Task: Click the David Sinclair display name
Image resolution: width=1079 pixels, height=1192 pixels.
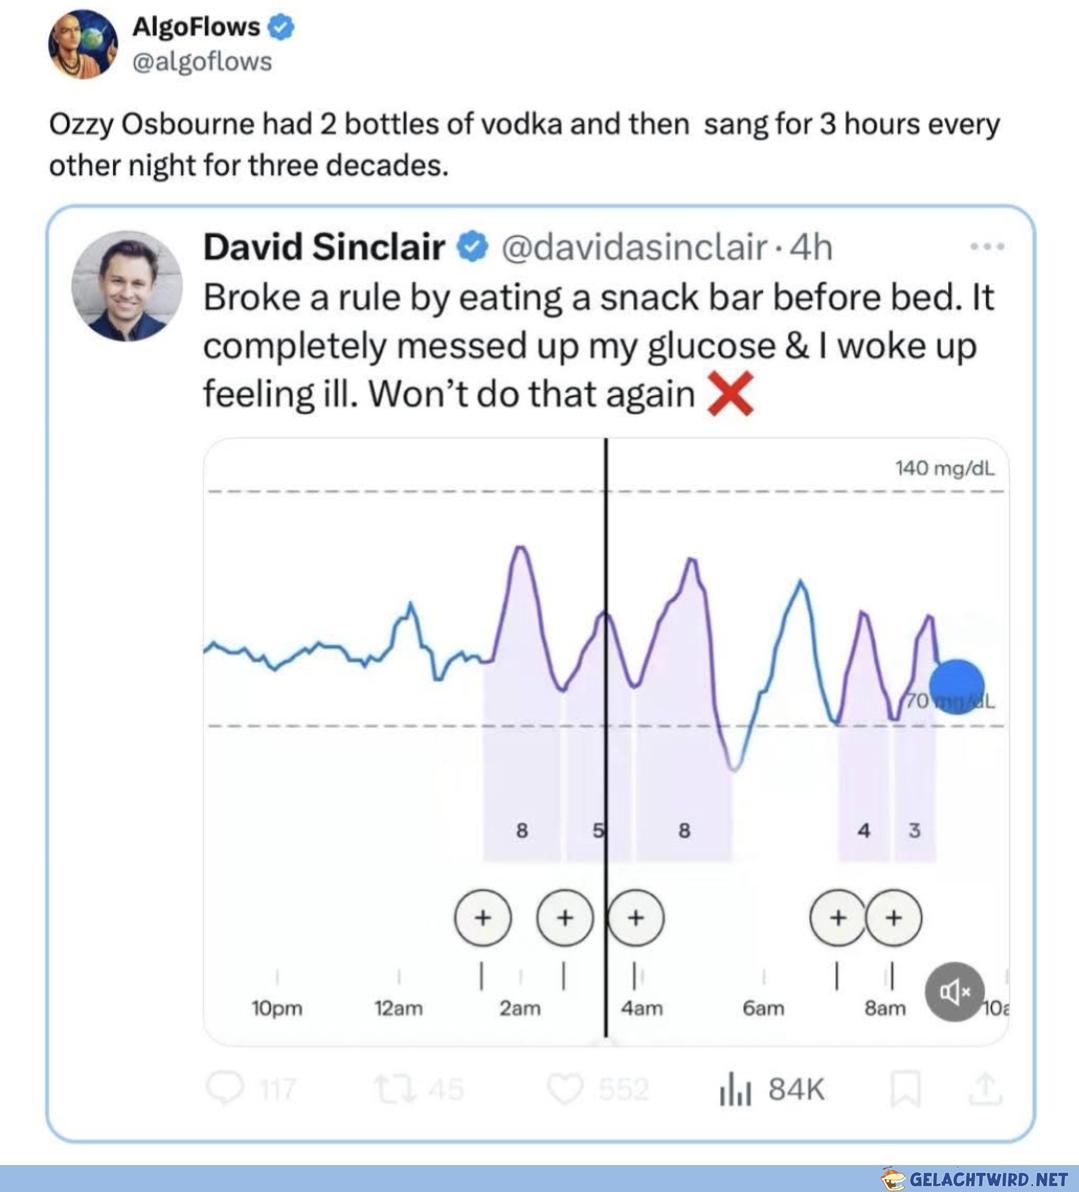Action: pyautogui.click(x=324, y=247)
